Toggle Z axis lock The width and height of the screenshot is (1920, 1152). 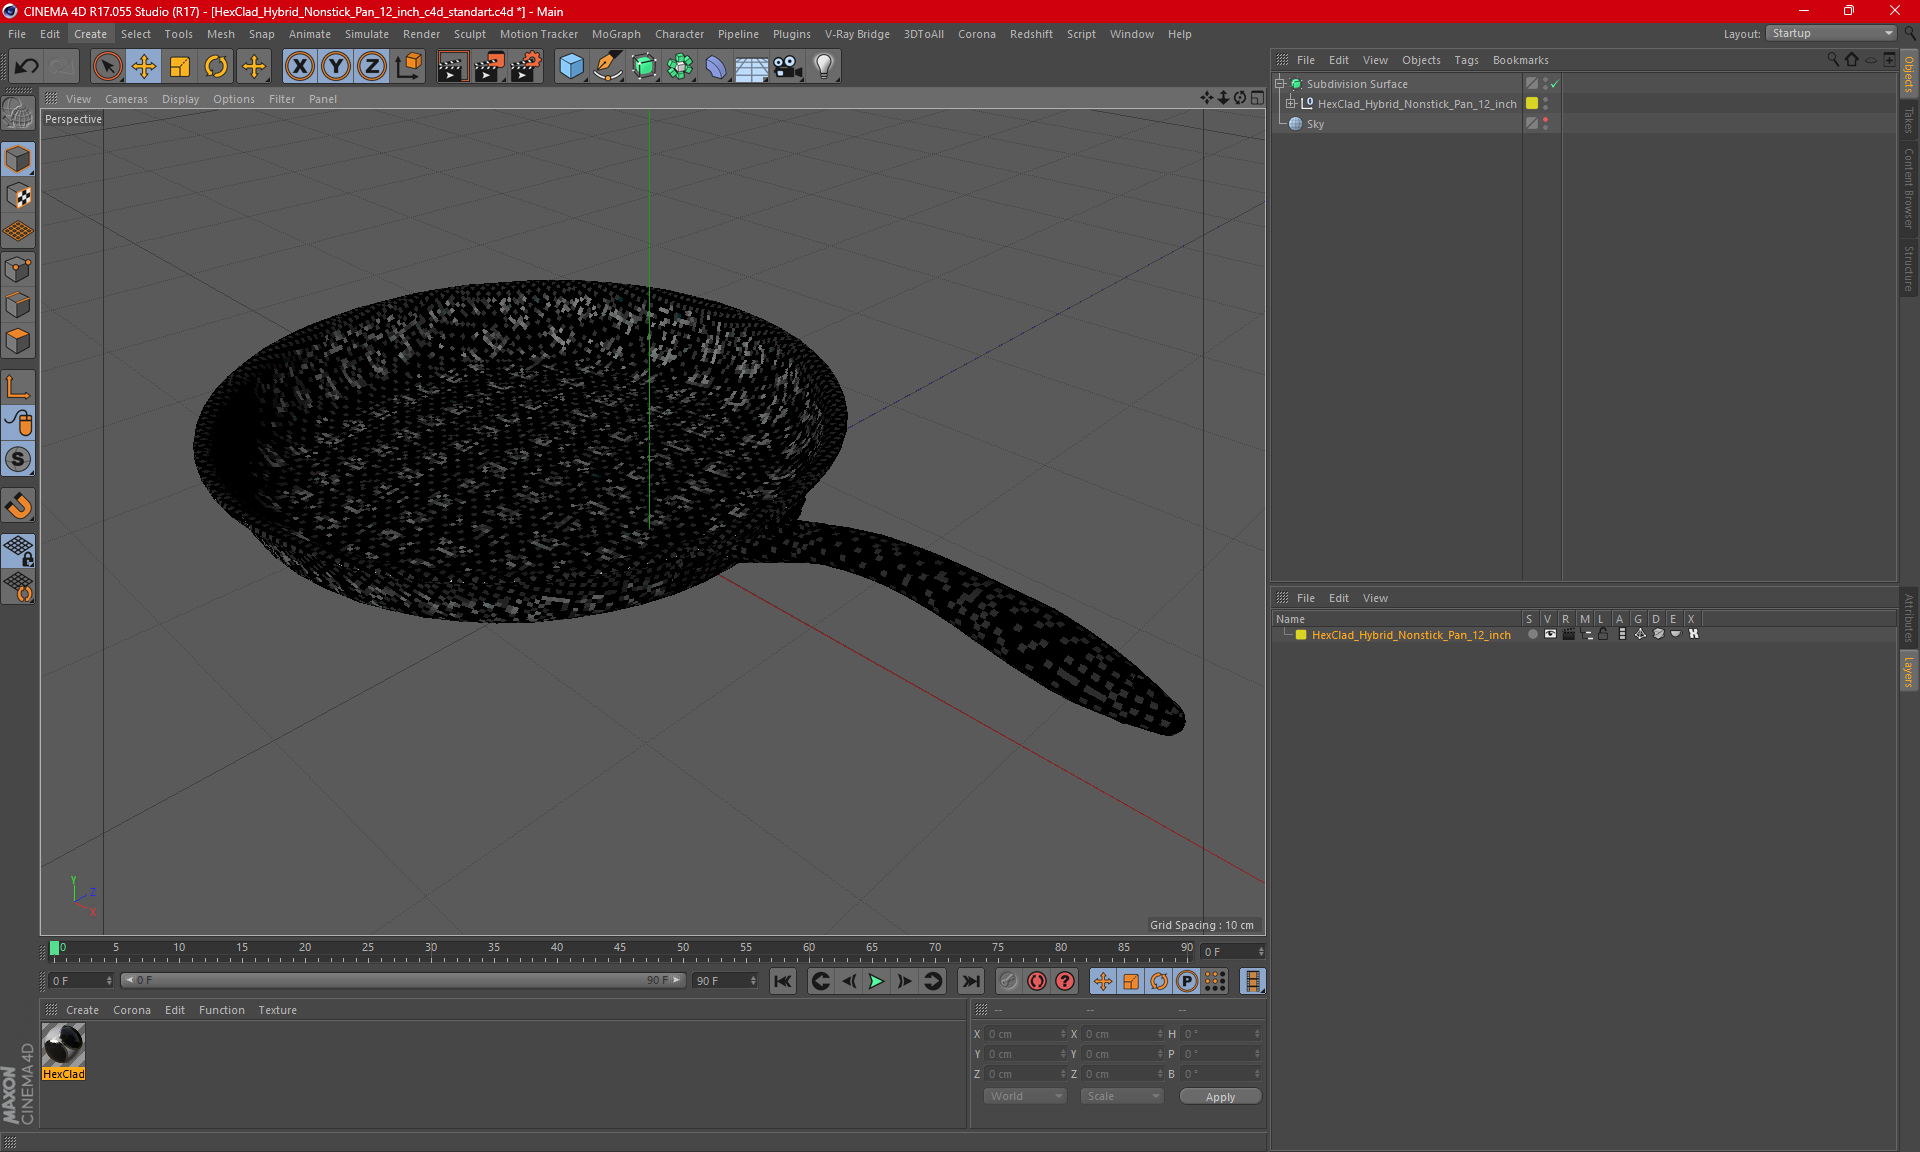[372, 67]
